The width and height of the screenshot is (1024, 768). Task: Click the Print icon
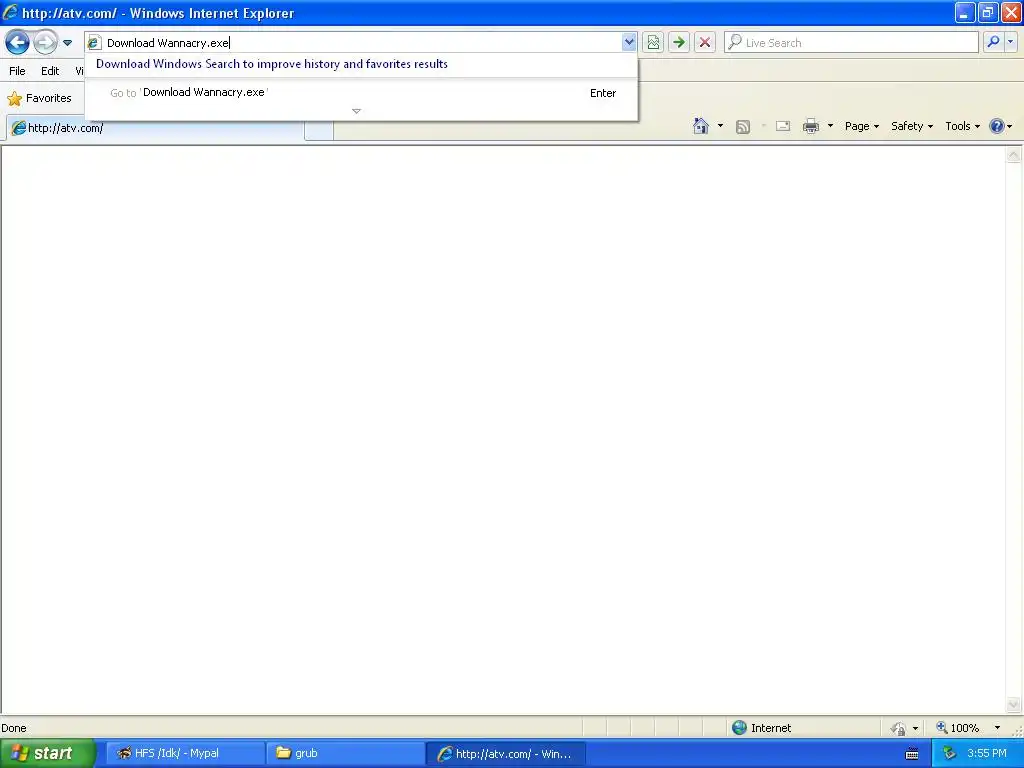[x=811, y=127]
